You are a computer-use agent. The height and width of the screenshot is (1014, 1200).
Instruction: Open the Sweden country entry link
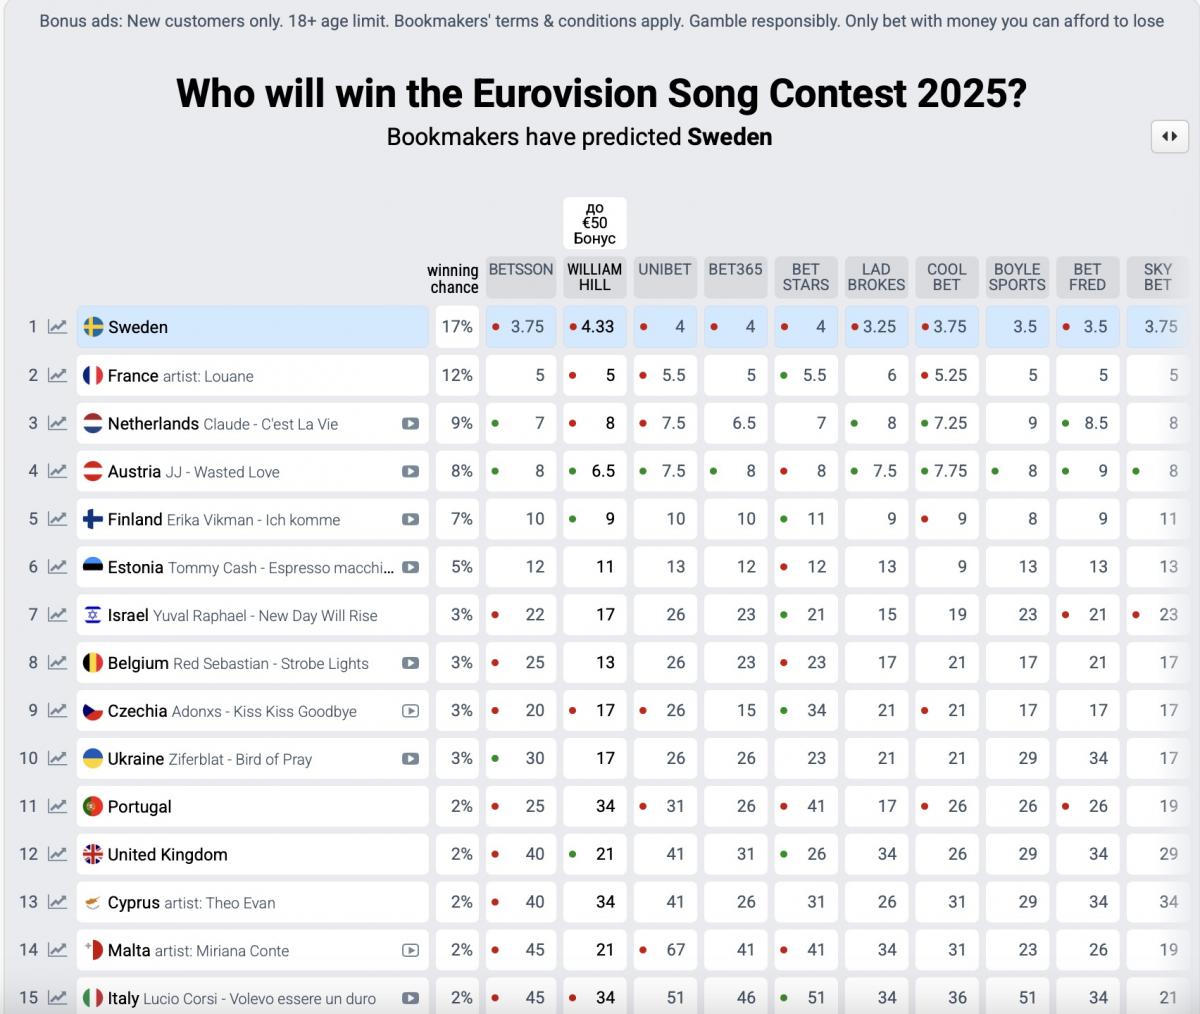(138, 327)
